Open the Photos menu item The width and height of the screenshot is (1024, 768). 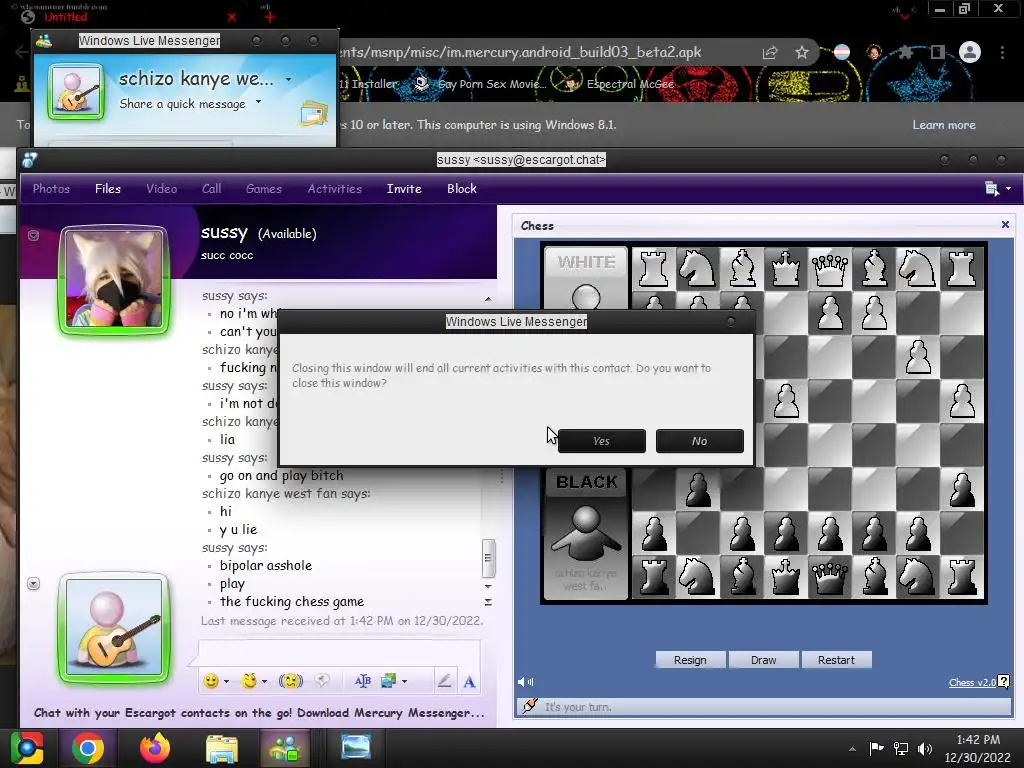pyautogui.click(x=51, y=189)
